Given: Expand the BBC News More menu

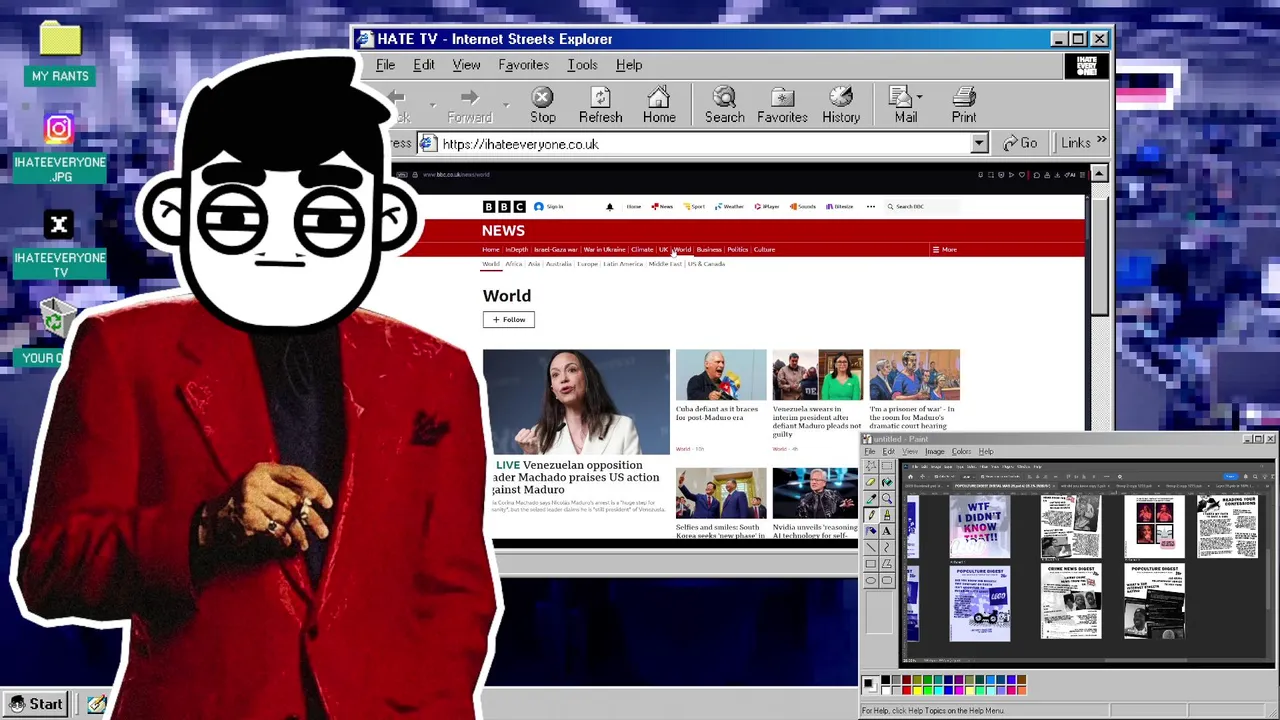Looking at the screenshot, I should (944, 249).
